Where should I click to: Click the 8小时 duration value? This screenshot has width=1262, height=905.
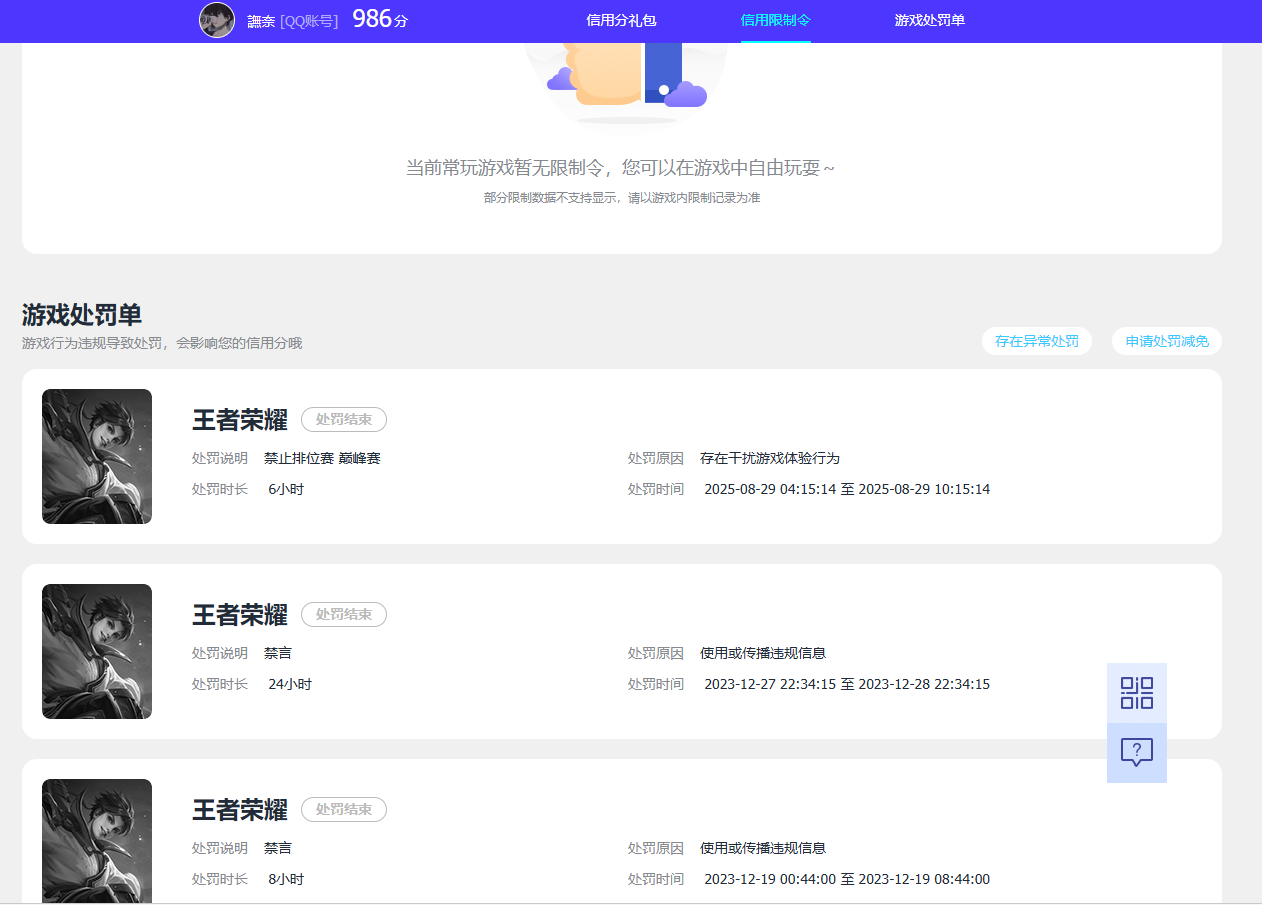286,879
